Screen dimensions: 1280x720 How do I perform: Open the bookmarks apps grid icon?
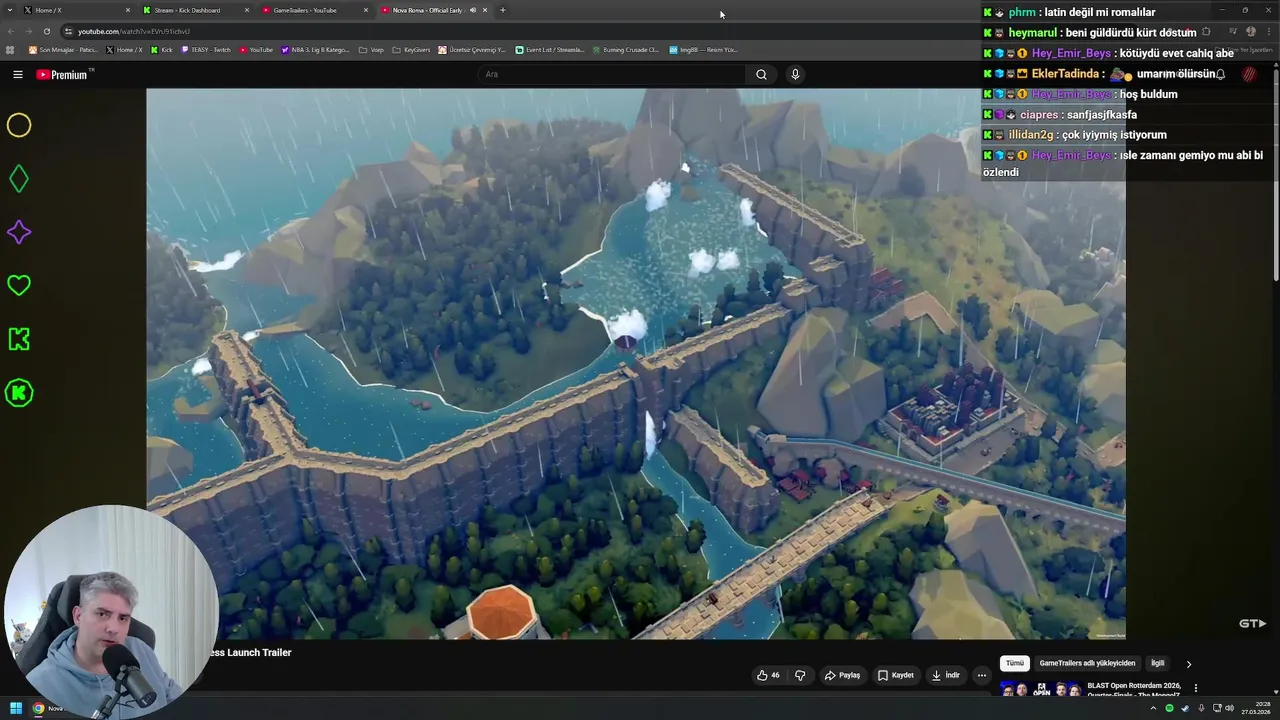pyautogui.click(x=10, y=50)
